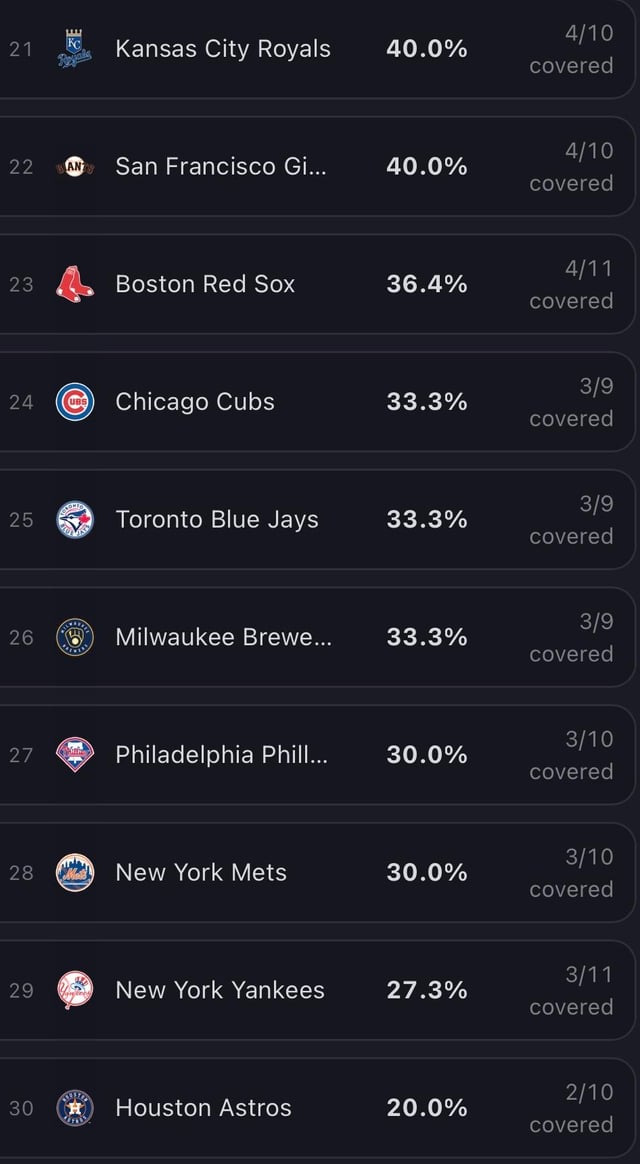This screenshot has width=640, height=1164.
Task: Click the New York Yankees logo
Action: tap(75, 990)
